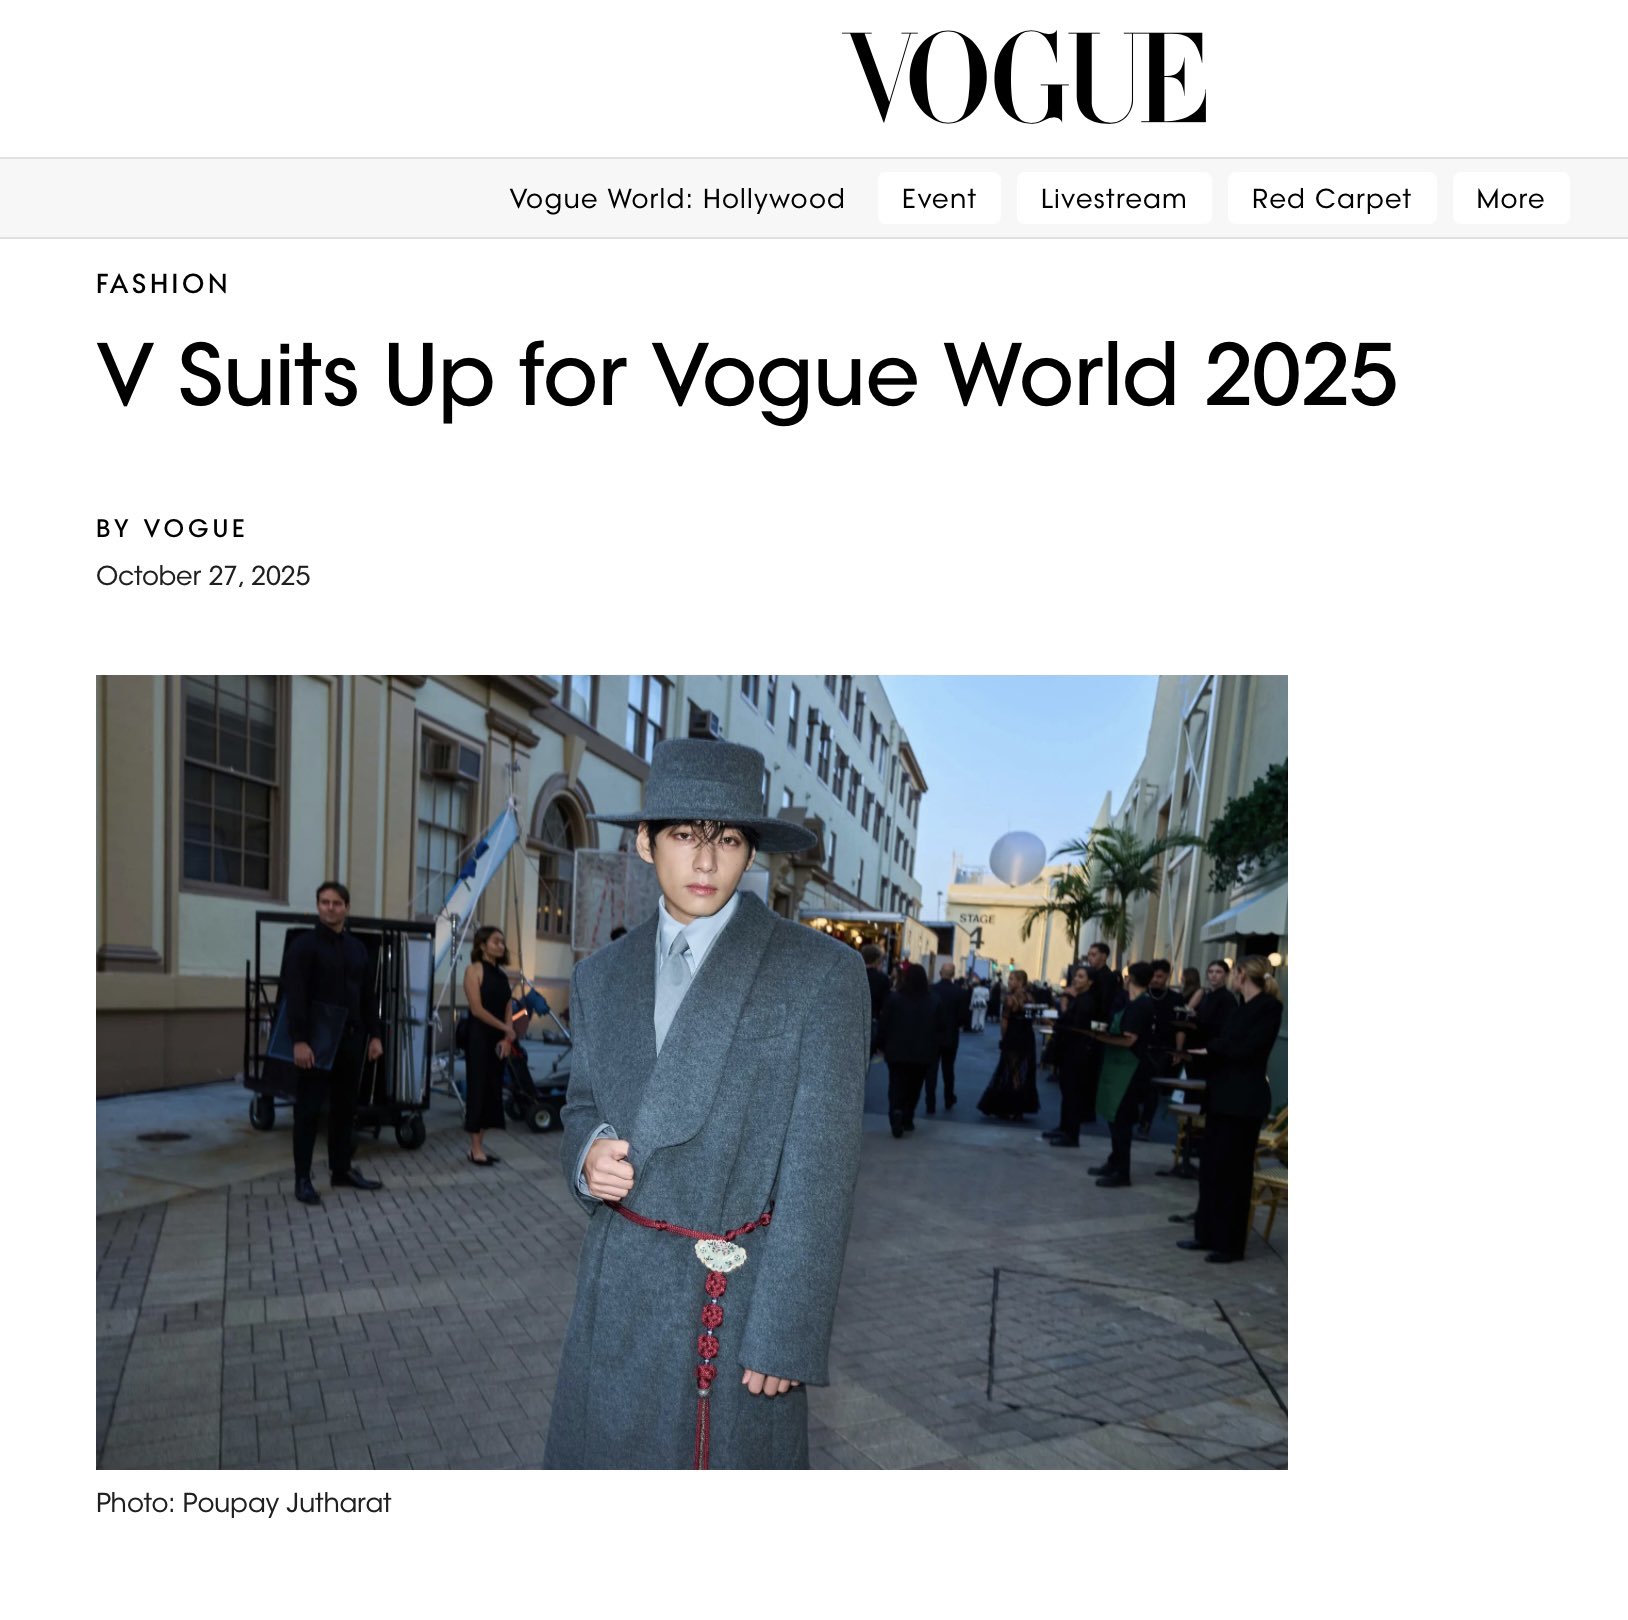
Task: Click the Photo: Poupay Jutharat credit
Action: coord(243,1503)
